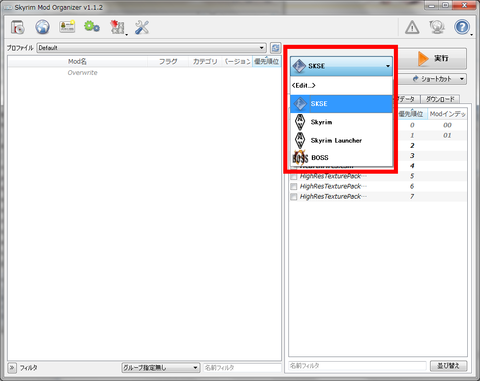Choose <Edit...> in executable list
This screenshot has width=480, height=381.
coord(341,86)
